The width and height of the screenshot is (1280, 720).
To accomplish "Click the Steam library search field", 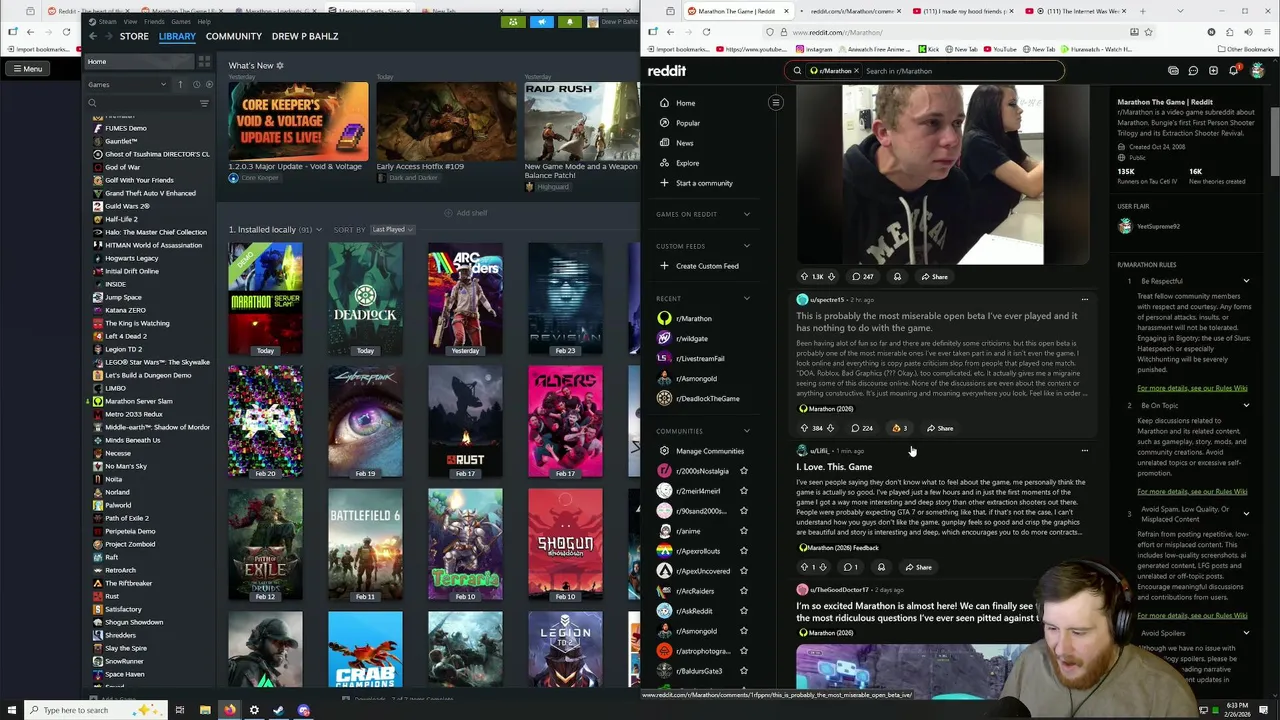I will 140,103.
